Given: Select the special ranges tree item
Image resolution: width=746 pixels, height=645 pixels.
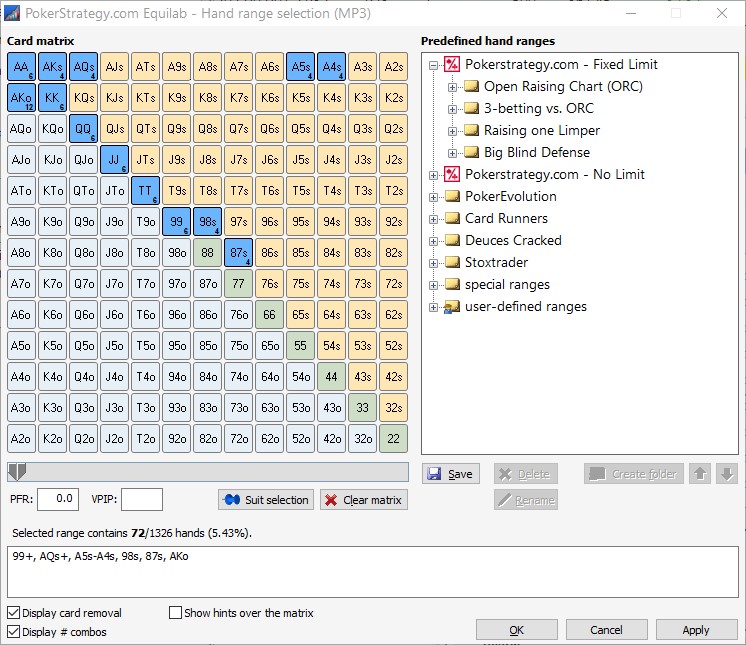Looking at the screenshot, I should pos(507,284).
